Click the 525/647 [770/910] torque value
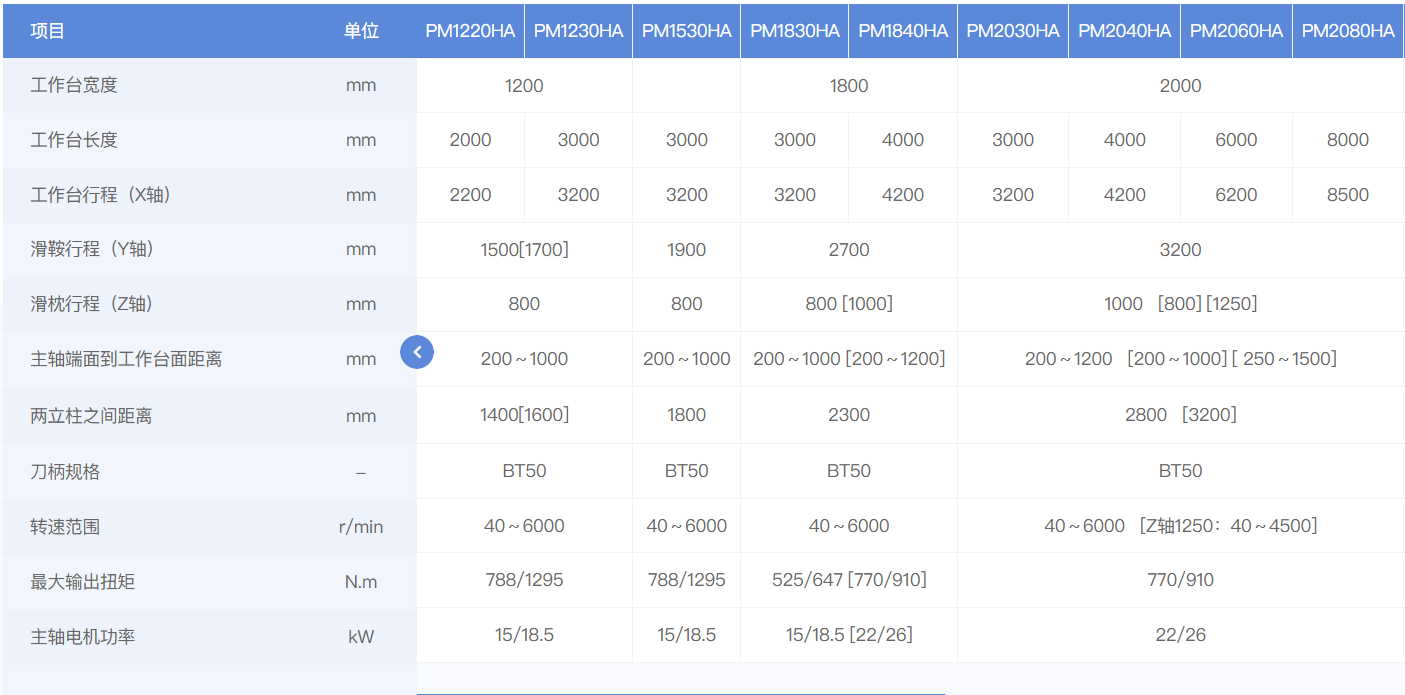 (x=849, y=579)
